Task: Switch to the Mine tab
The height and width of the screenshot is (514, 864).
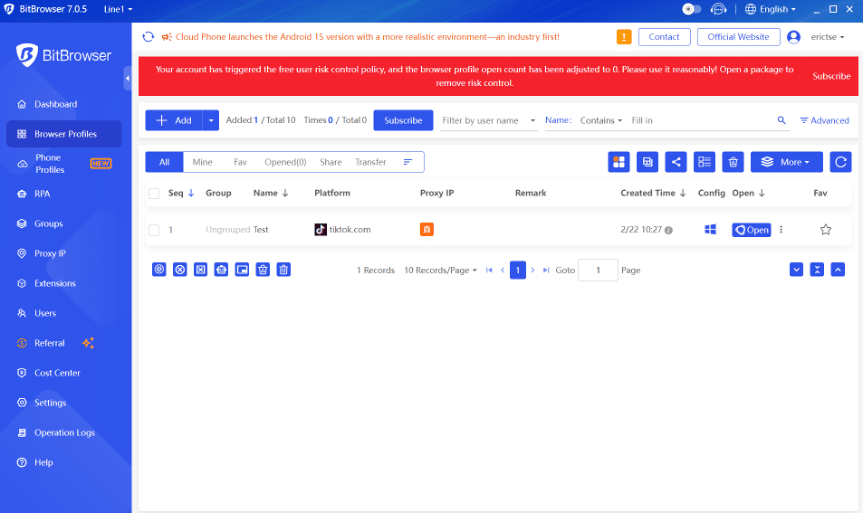Action: pos(202,162)
